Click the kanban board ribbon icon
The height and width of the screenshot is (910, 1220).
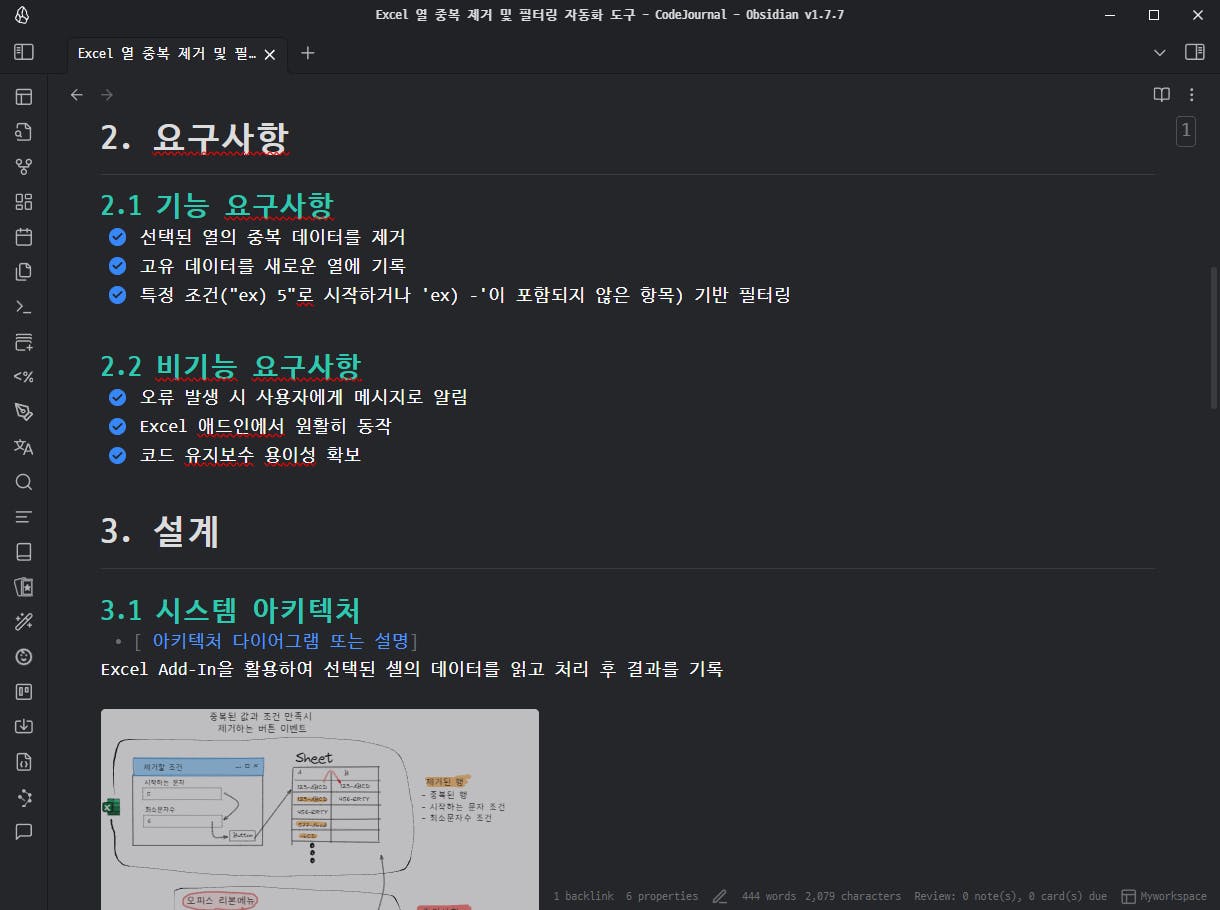tap(24, 692)
